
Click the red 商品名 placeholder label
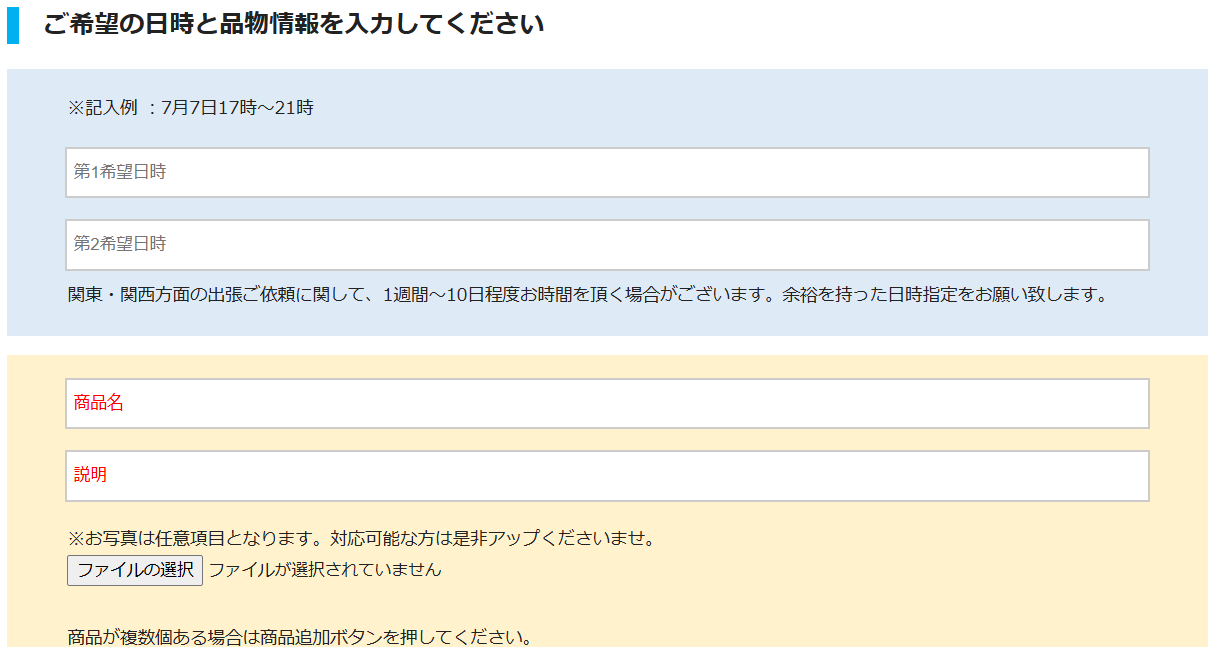tap(98, 403)
